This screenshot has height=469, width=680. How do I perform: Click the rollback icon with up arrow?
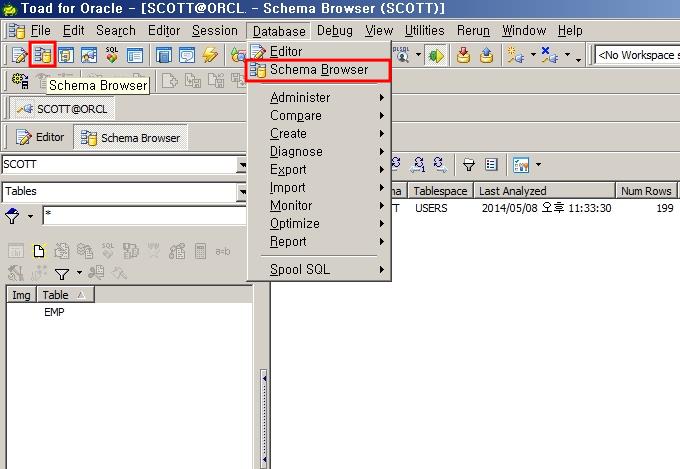(x=489, y=55)
